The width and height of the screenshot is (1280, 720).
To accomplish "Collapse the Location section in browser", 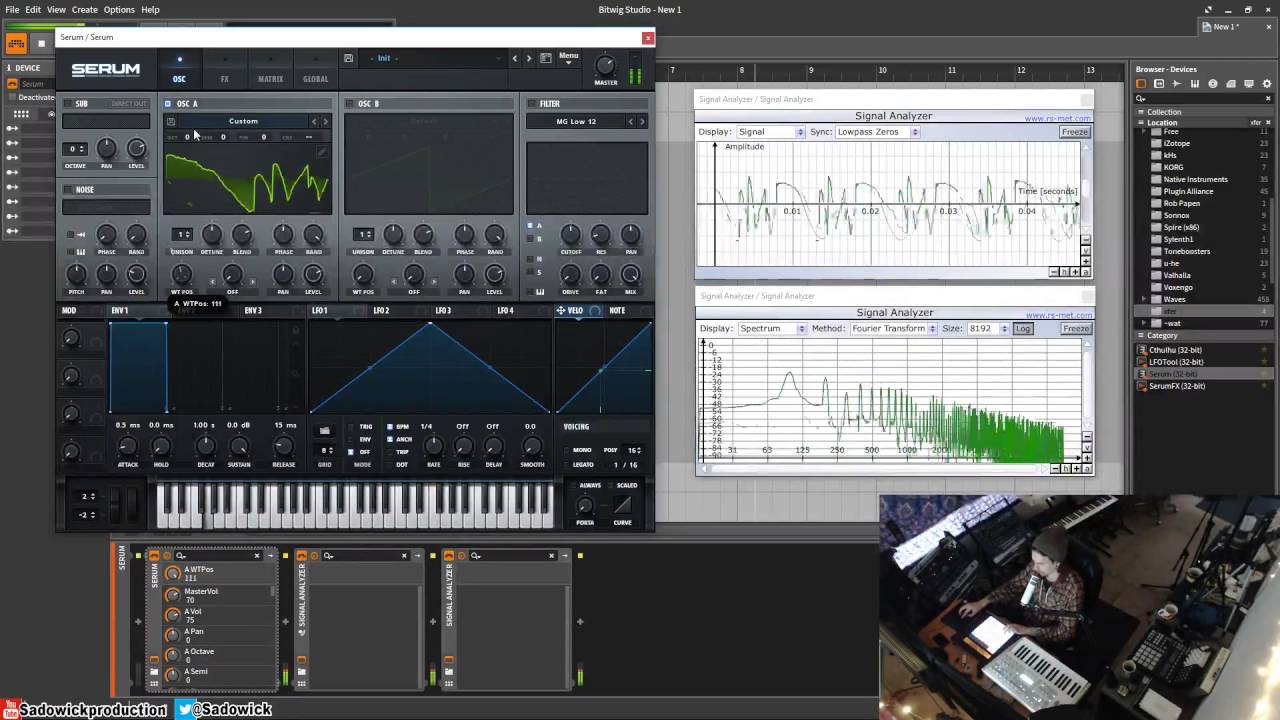I will click(1142, 123).
